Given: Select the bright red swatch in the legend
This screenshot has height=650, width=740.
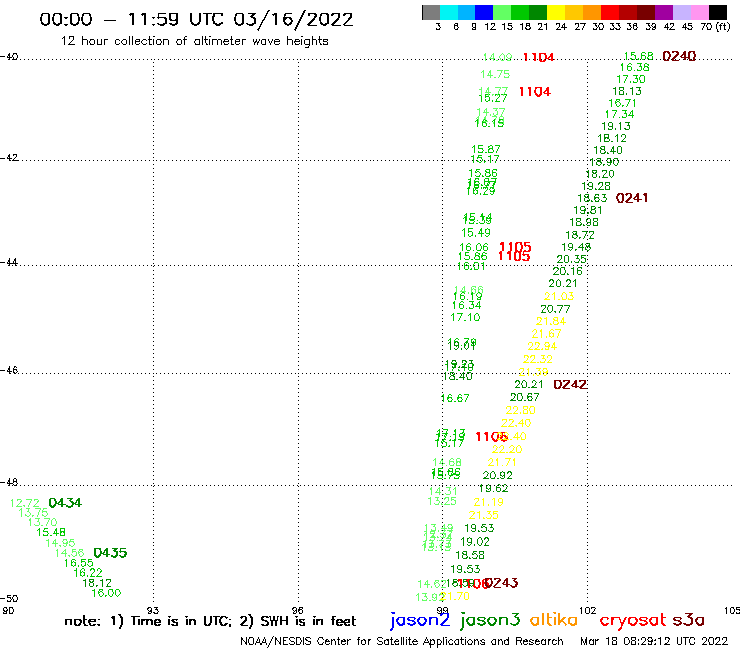Looking at the screenshot, I should pos(610,13).
